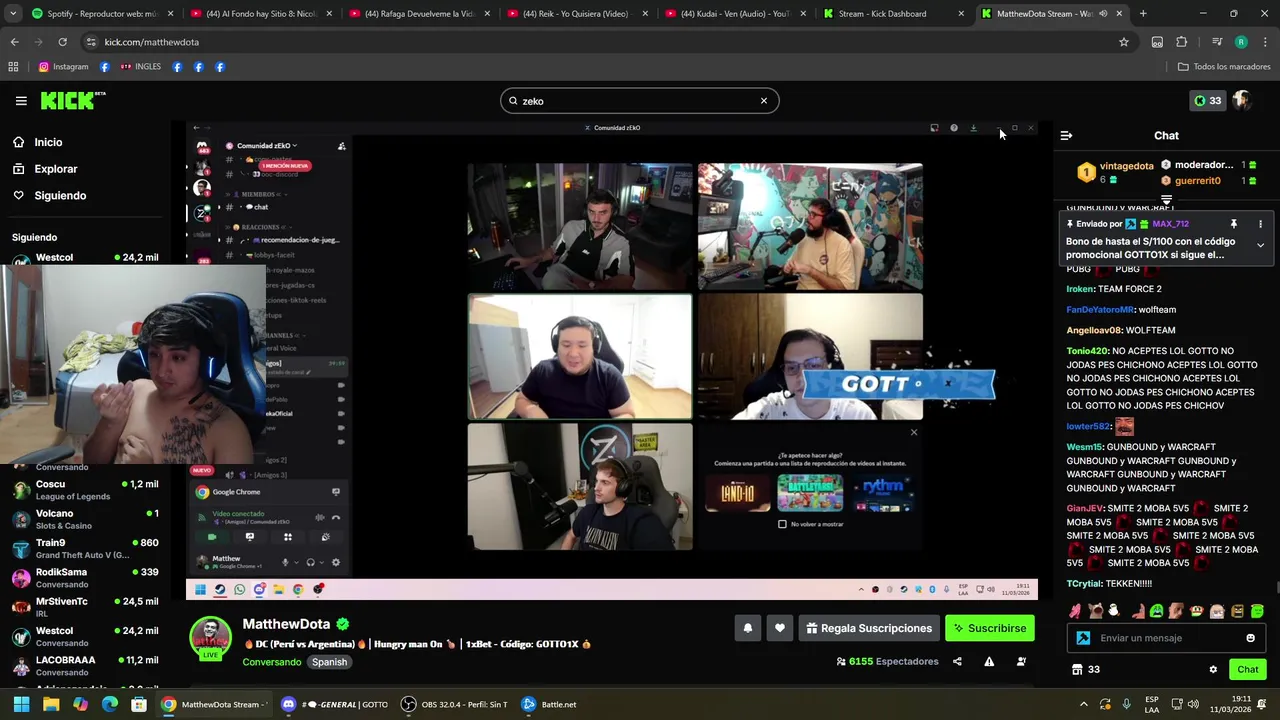This screenshot has width=1280, height=720.
Task: Open Kick hamburger sidebar menu
Action: [21, 101]
